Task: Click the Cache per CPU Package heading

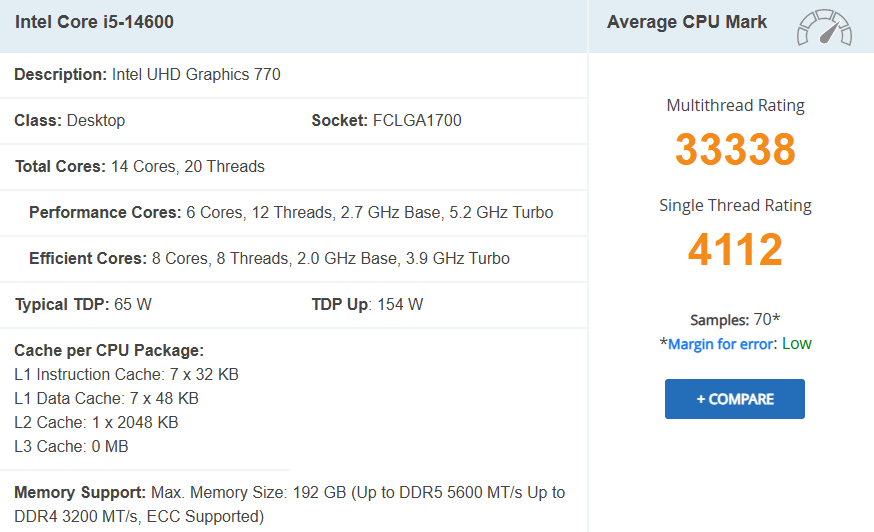Action: point(109,350)
